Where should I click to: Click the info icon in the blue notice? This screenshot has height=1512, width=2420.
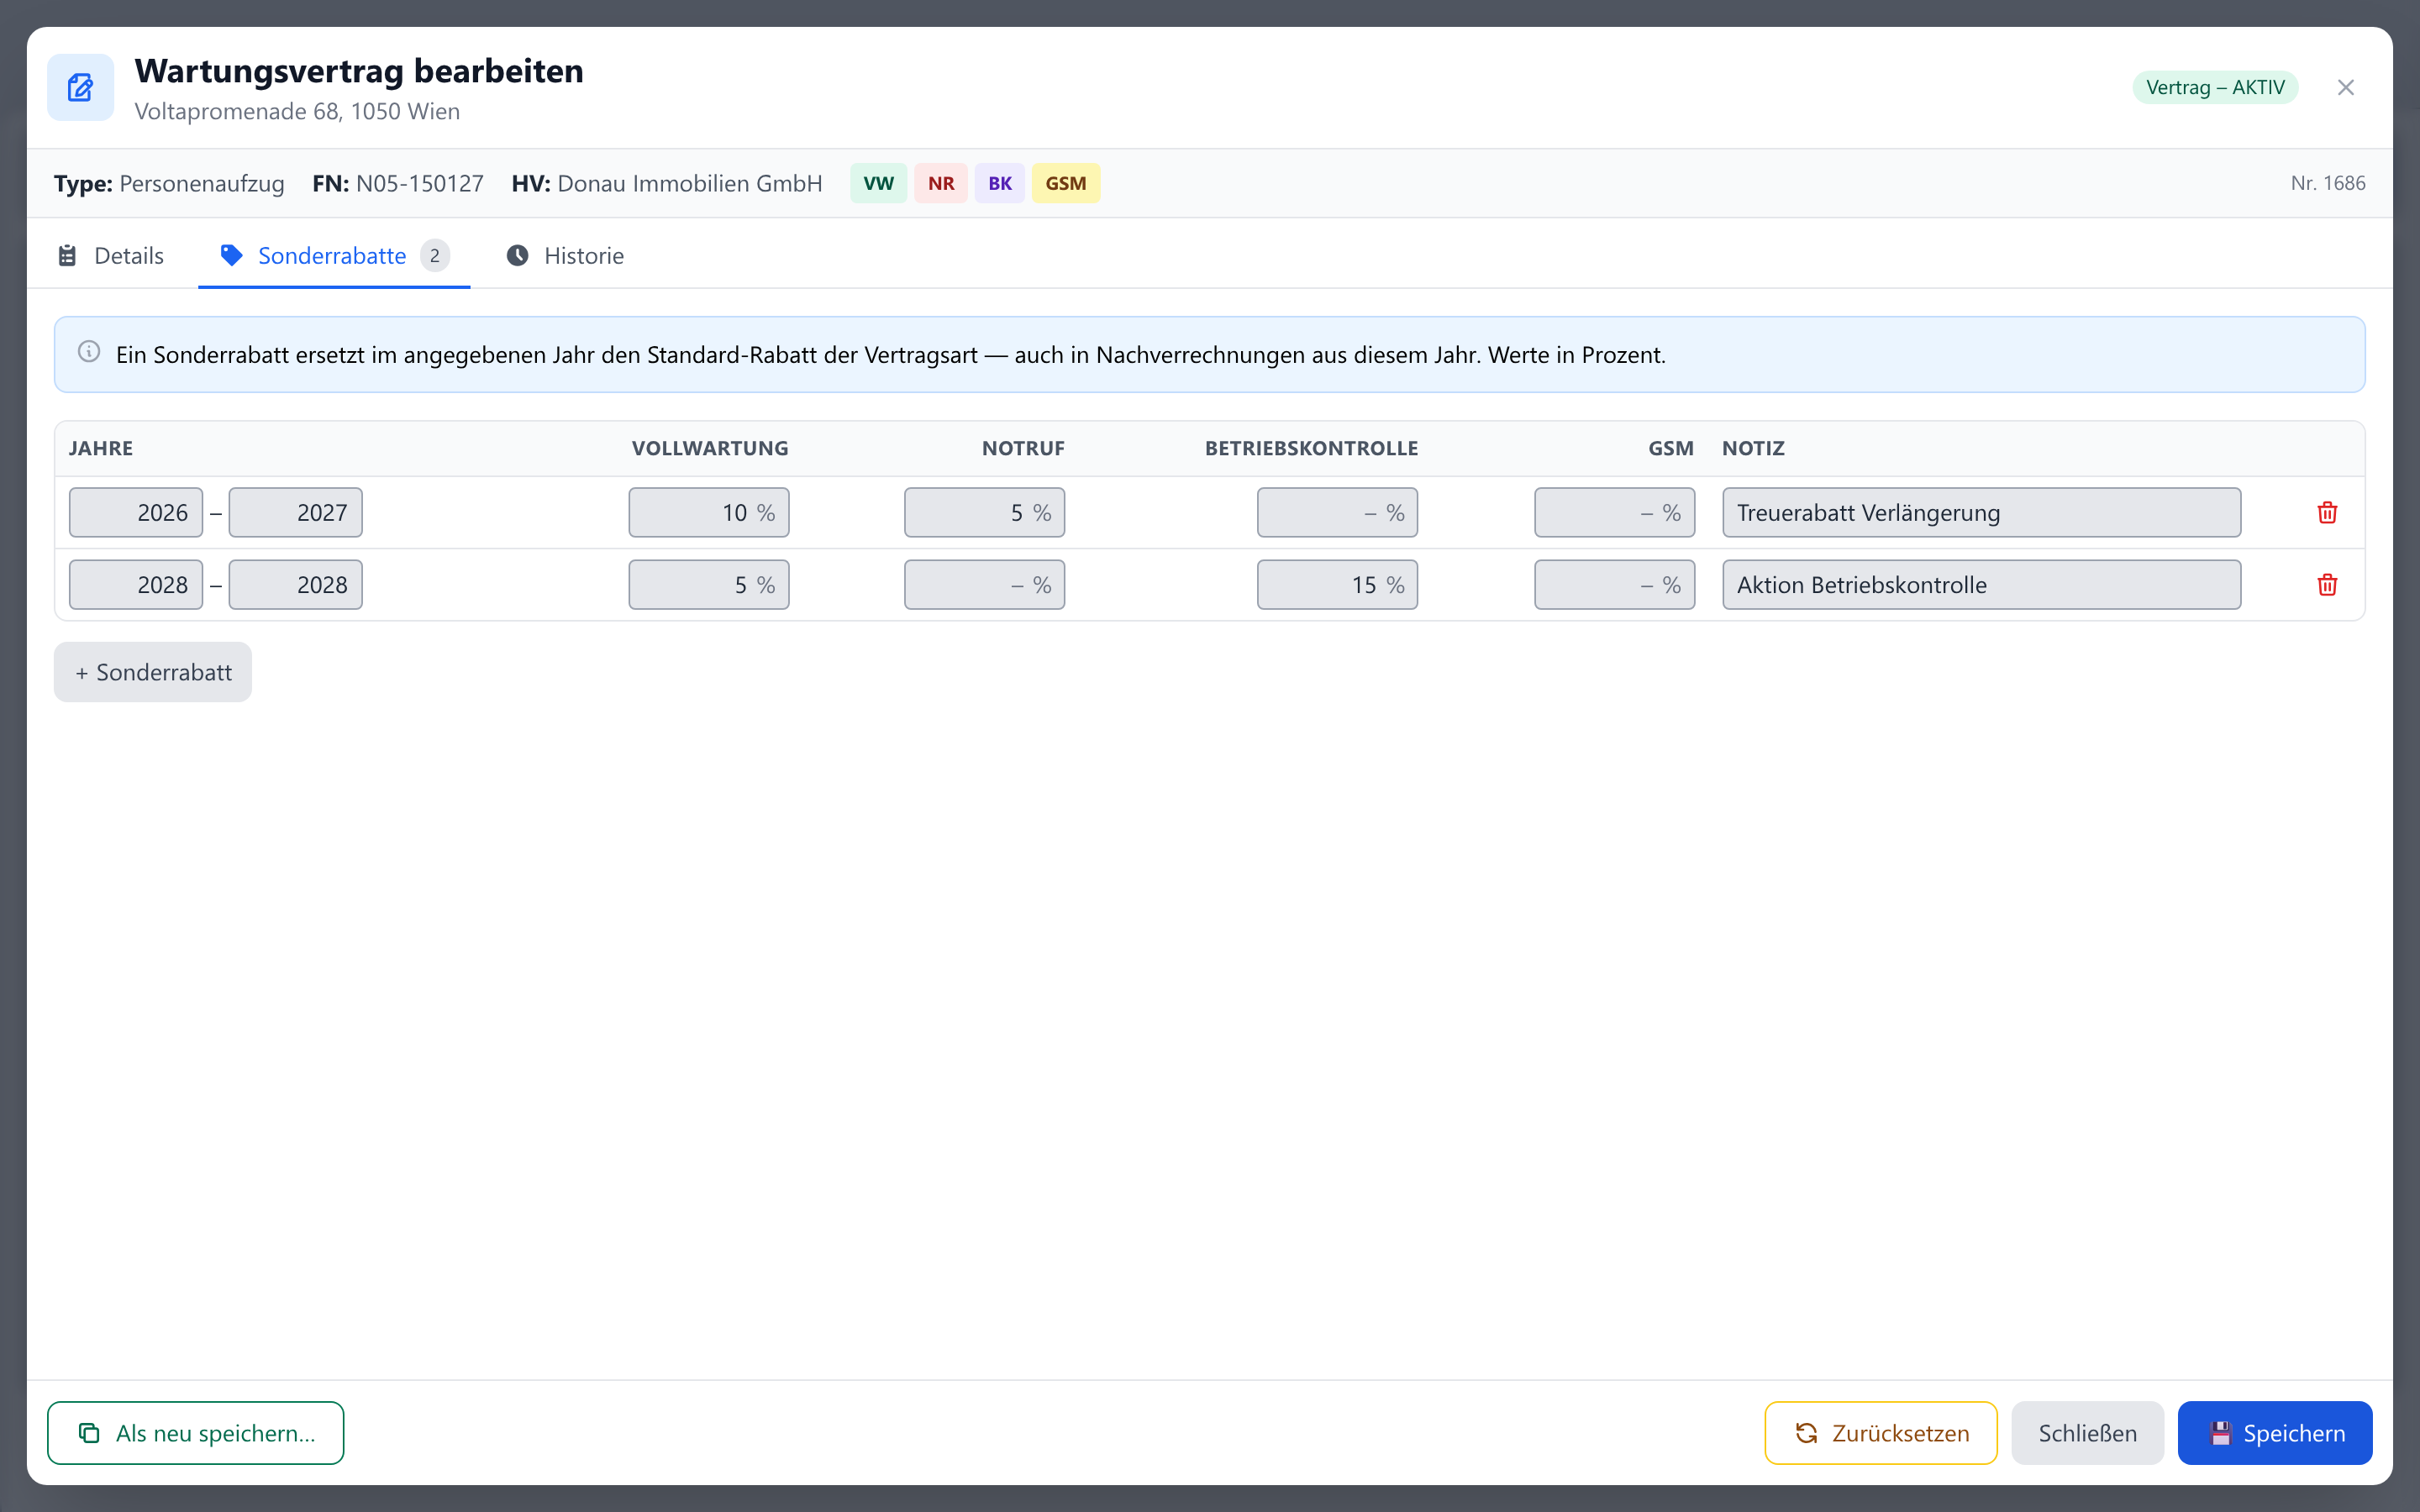pos(89,352)
